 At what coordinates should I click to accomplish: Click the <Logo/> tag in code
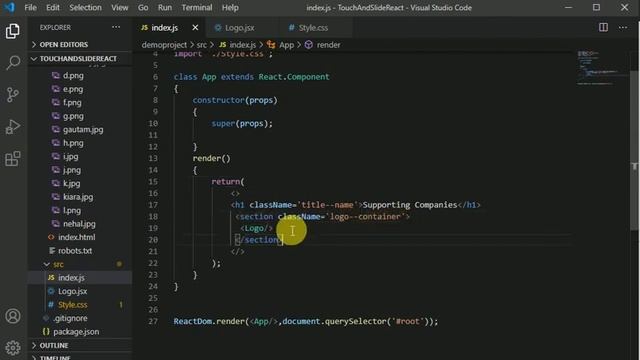[256, 228]
